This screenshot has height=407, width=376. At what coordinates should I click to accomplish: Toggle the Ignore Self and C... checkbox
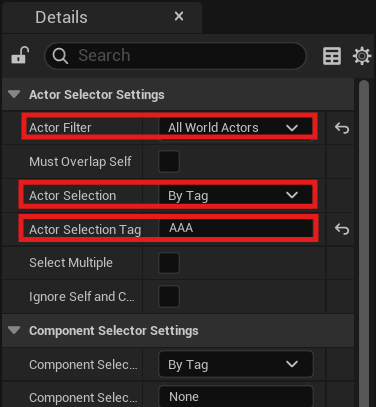[169, 296]
